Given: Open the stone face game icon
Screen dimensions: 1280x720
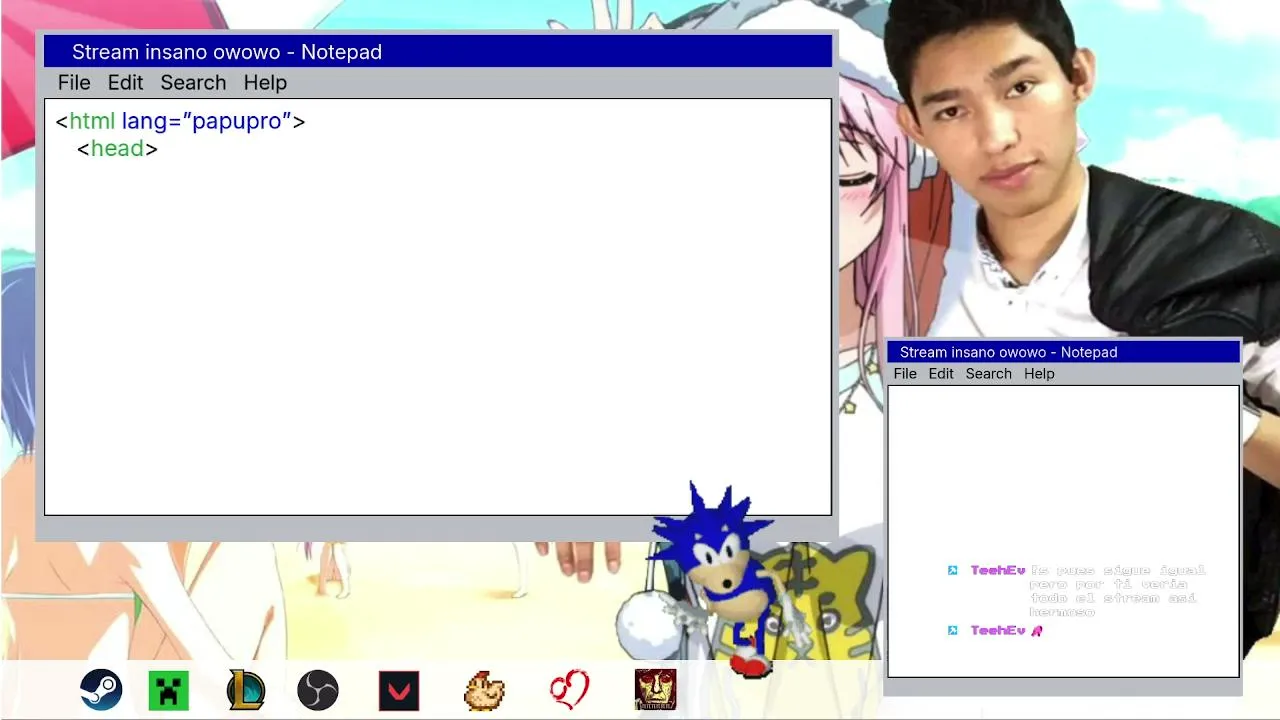Looking at the screenshot, I should point(655,690).
